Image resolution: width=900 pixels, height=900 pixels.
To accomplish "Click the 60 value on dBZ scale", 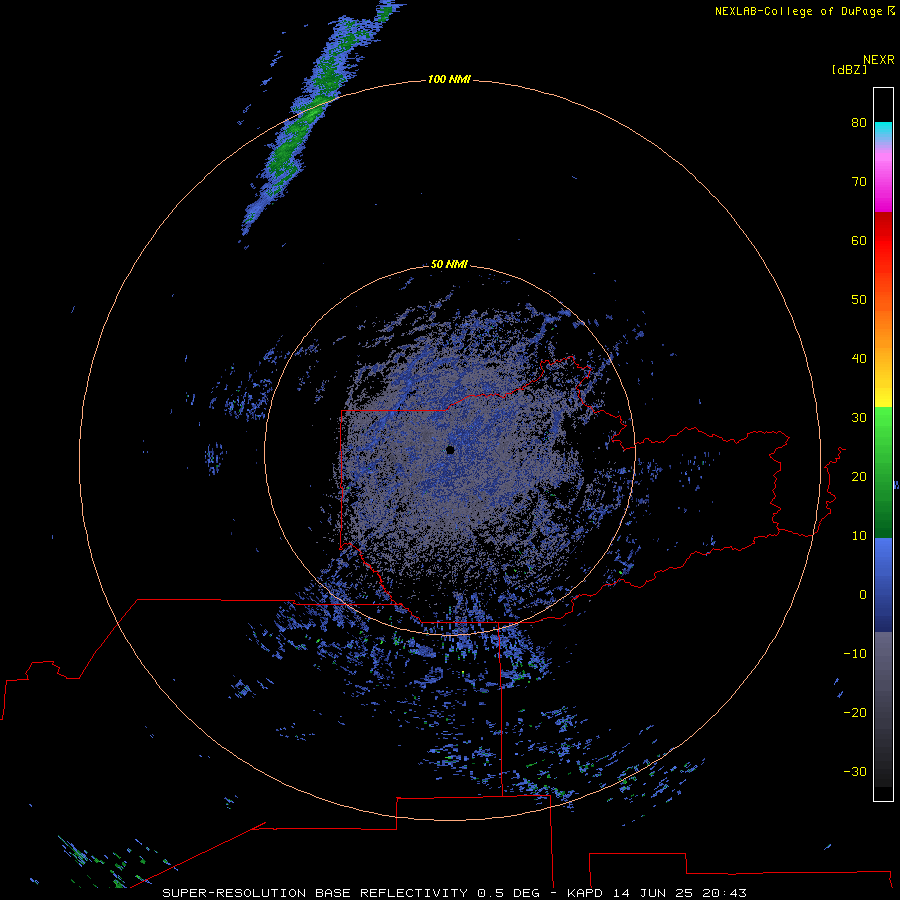I will (859, 240).
